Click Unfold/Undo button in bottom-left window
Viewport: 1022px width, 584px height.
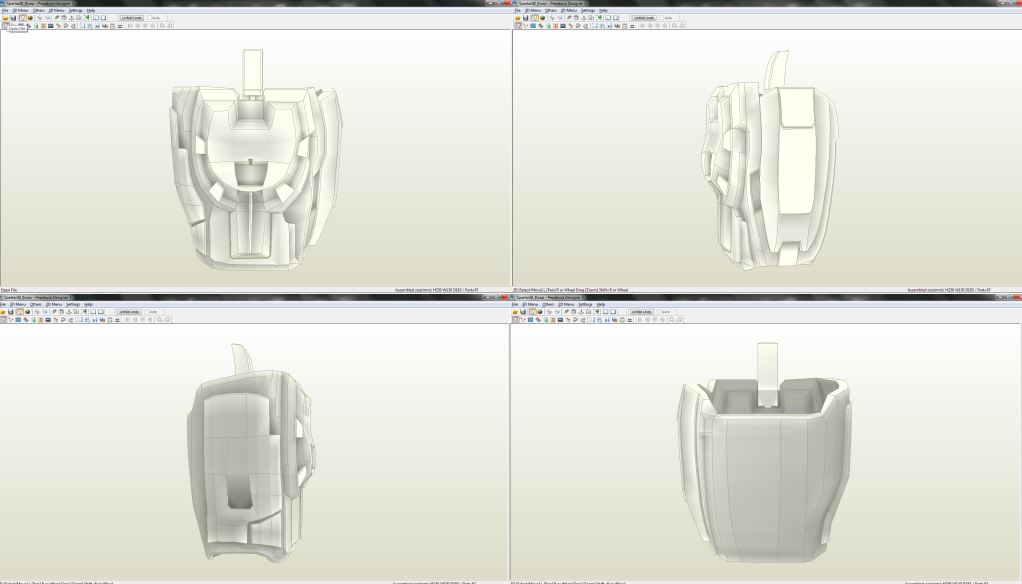(x=129, y=312)
